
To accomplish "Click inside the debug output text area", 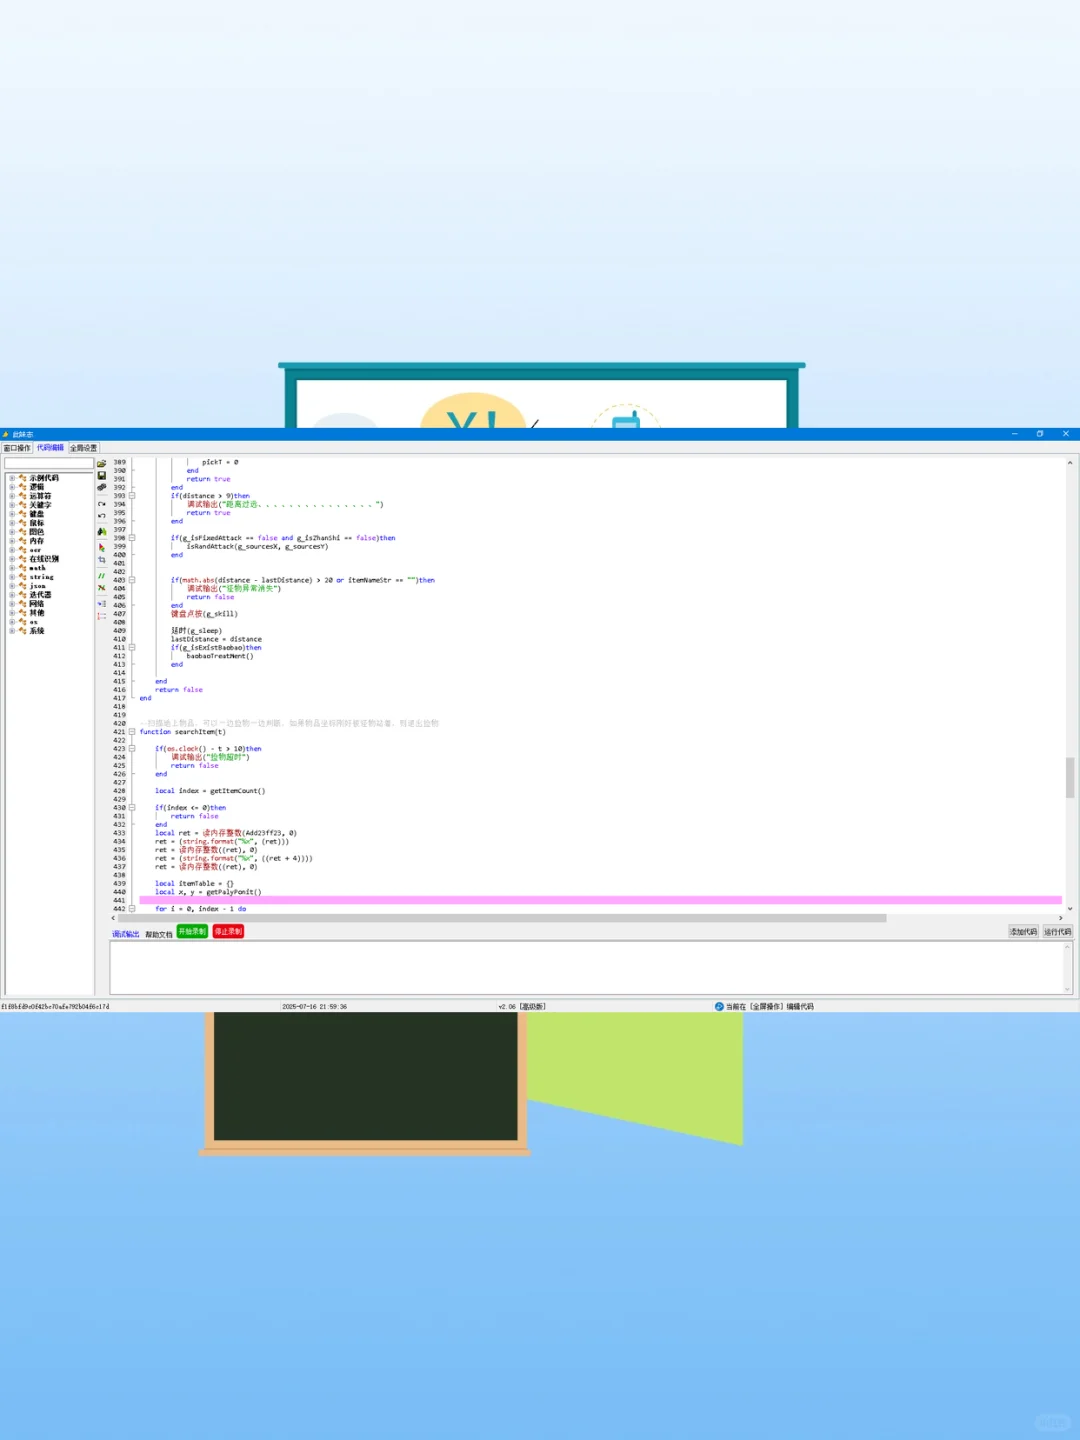I will tap(586, 968).
